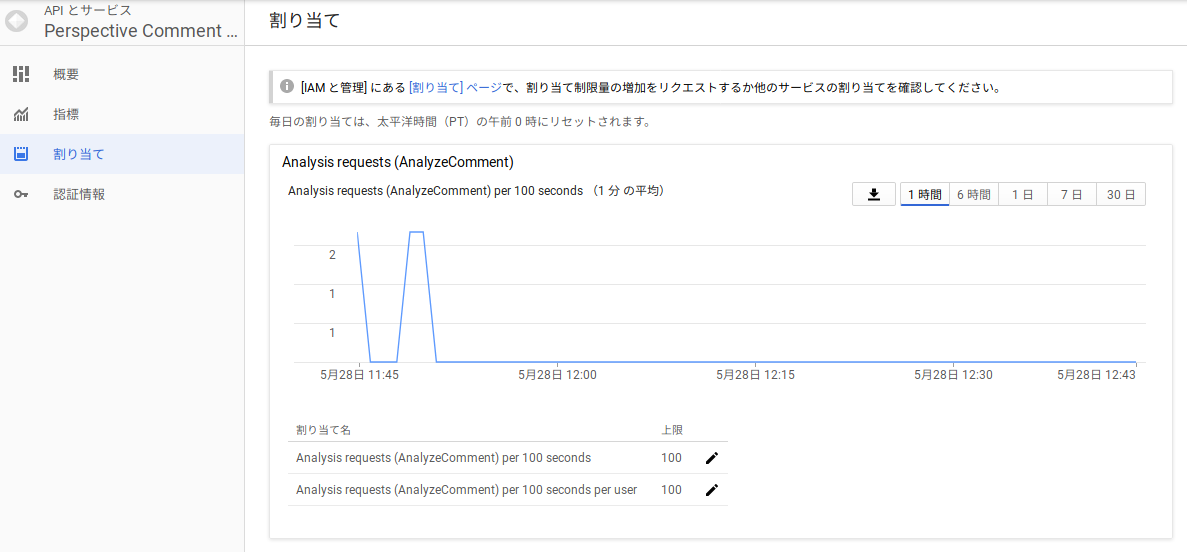The image size is (1187, 552).
Task: Select the 1 時間 time range tab
Action: pyautogui.click(x=924, y=195)
